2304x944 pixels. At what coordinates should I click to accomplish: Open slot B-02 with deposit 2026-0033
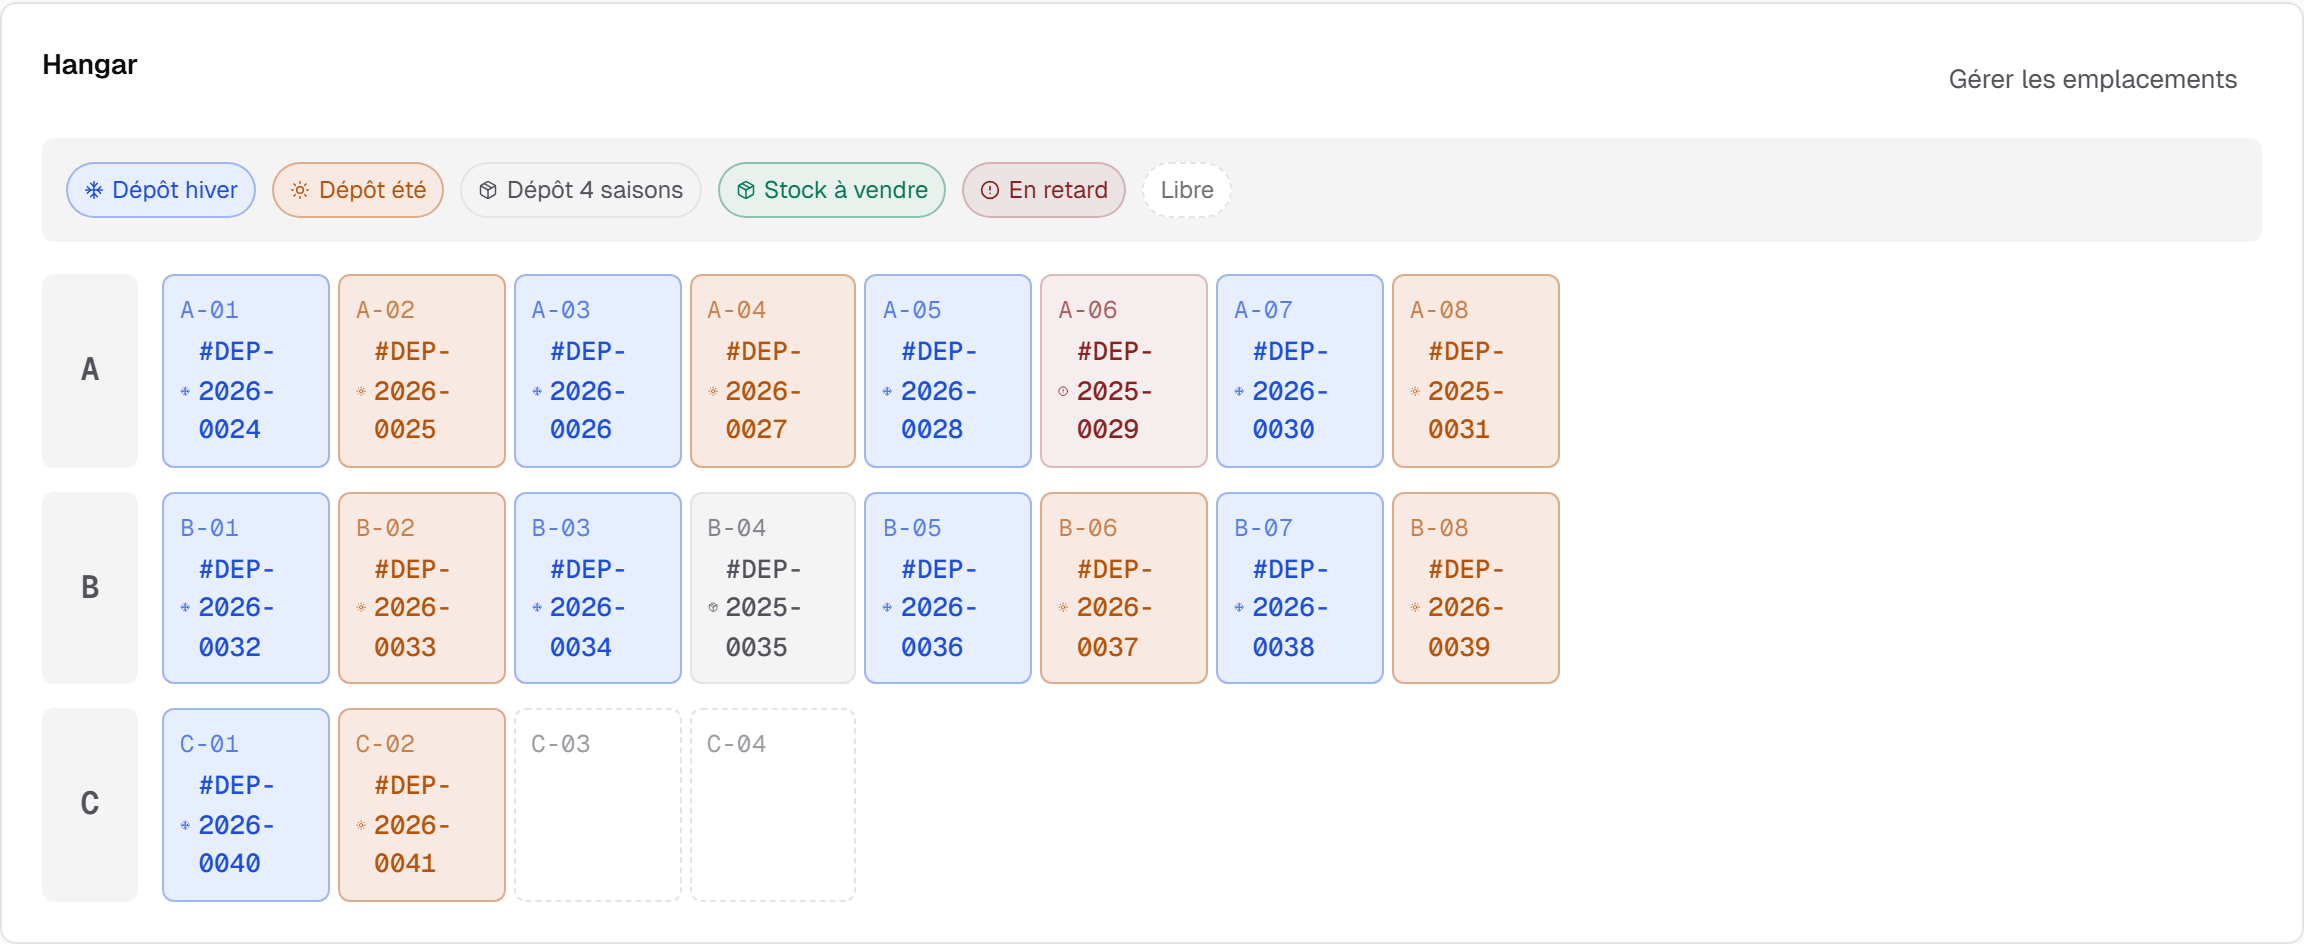[x=422, y=588]
